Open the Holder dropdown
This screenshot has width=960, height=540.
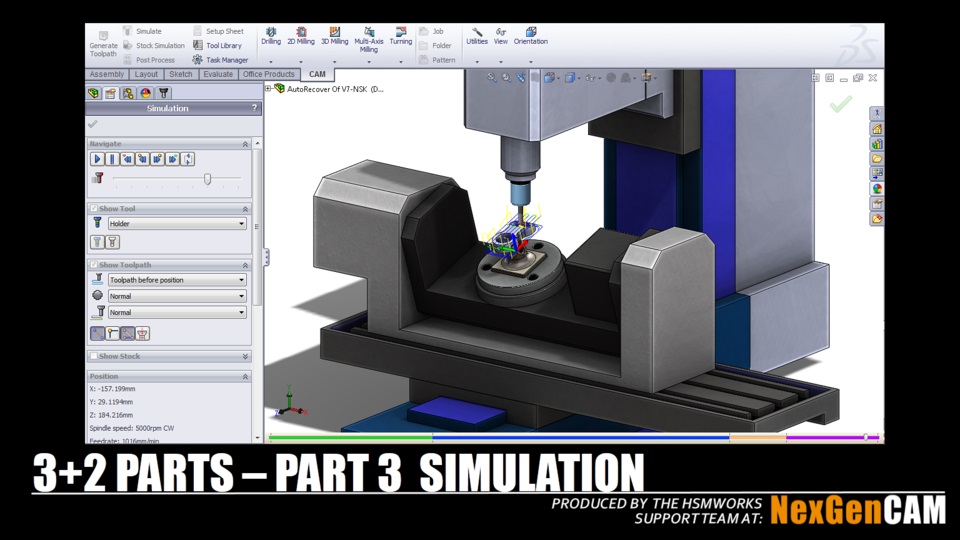click(x=178, y=223)
